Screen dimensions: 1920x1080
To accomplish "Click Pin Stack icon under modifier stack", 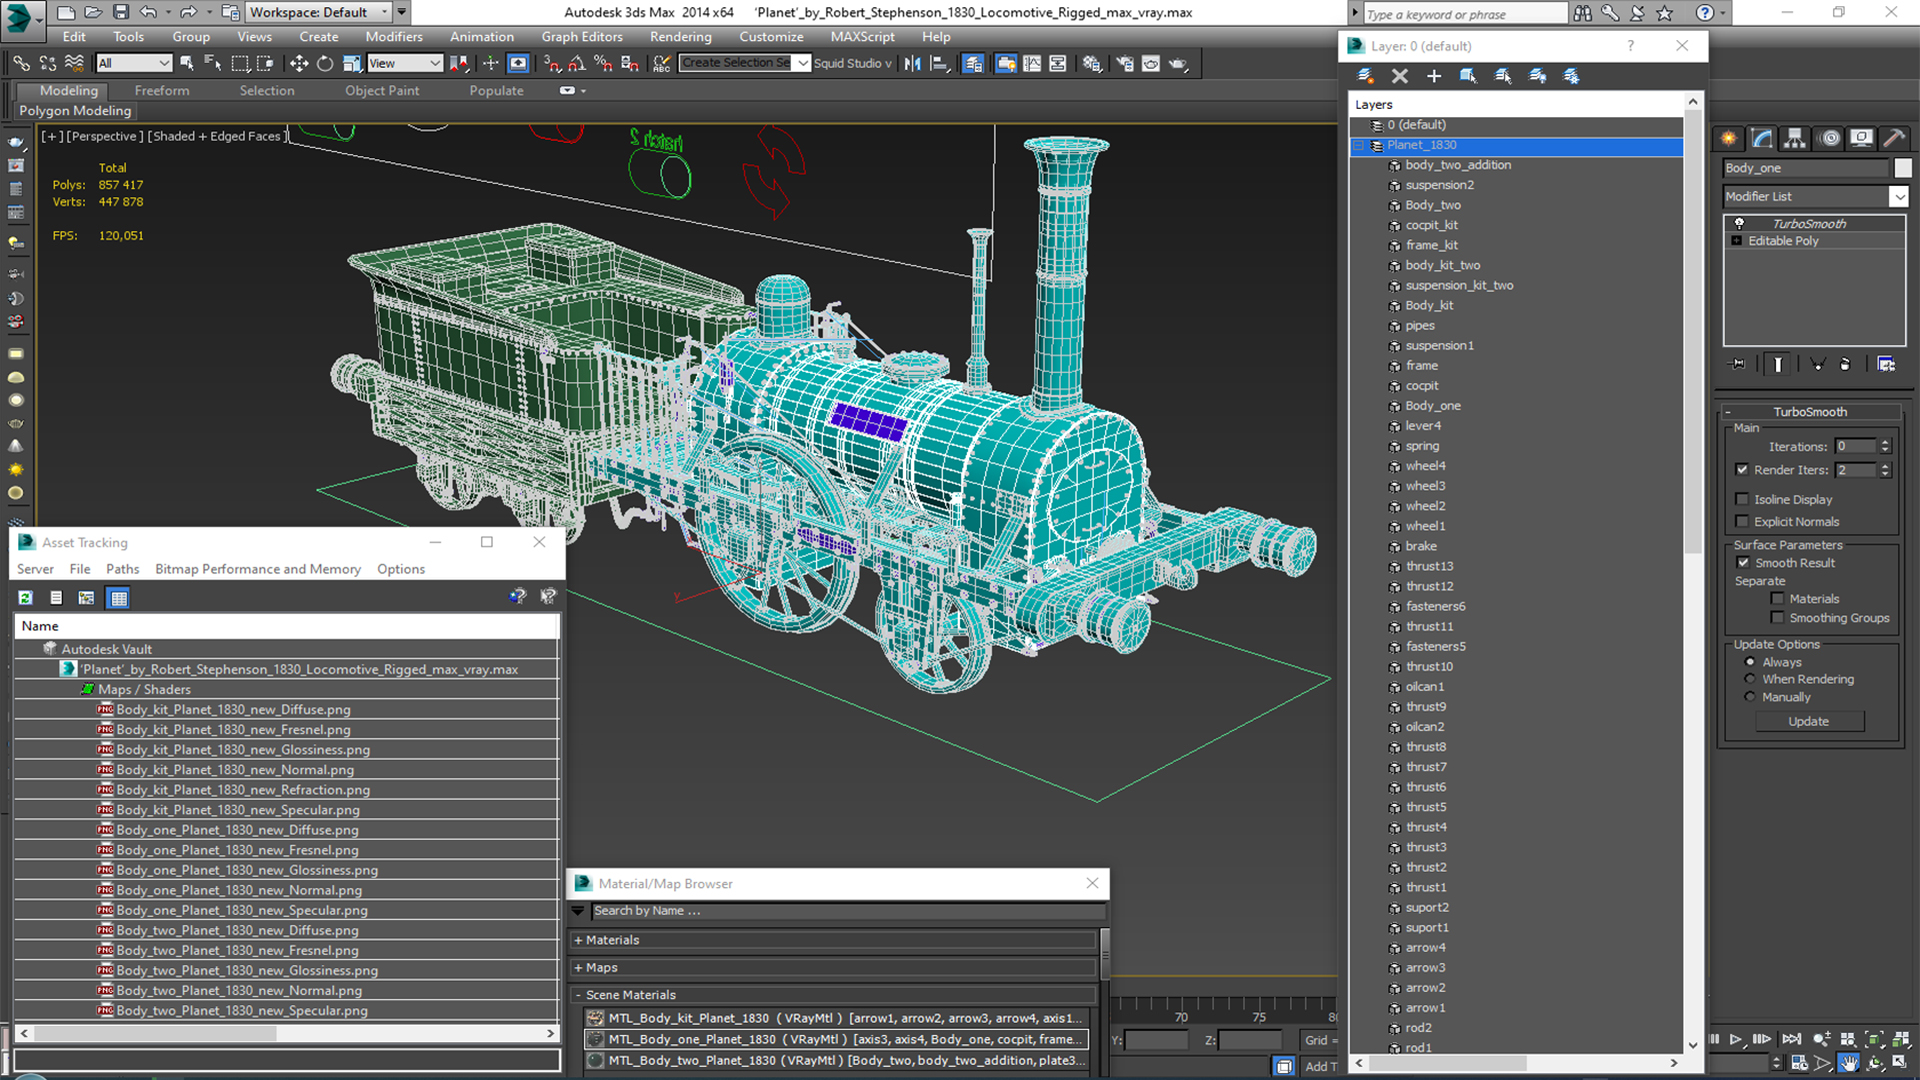I will tap(1738, 364).
